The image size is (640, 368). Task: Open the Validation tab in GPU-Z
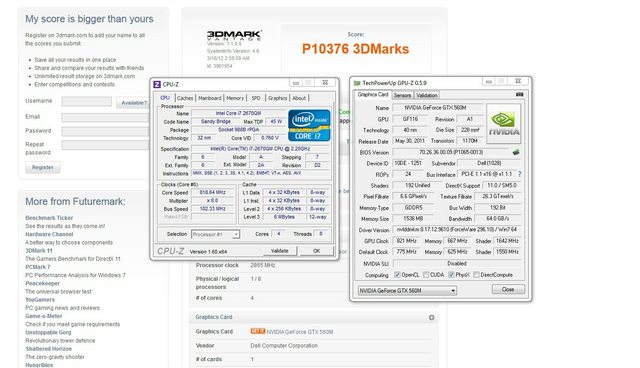[427, 95]
